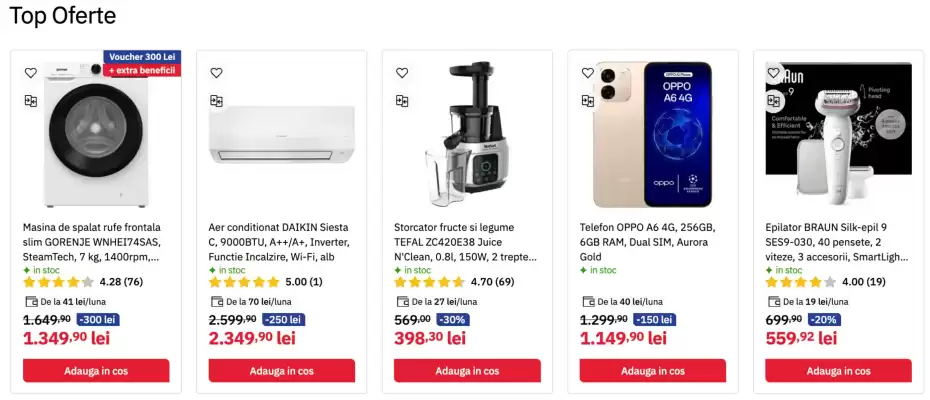Viewport: 930px width, 400px height.
Task: Mark BRAUN epilator as favorite heart icon
Action: (773, 73)
